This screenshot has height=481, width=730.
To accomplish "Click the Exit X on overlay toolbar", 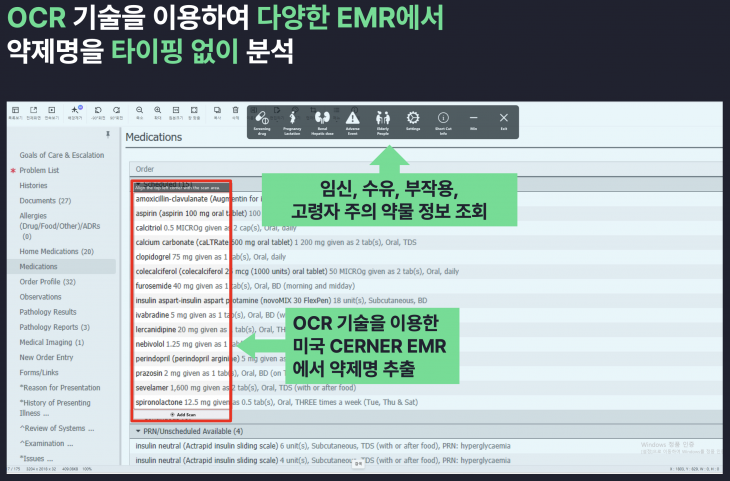I will (504, 118).
